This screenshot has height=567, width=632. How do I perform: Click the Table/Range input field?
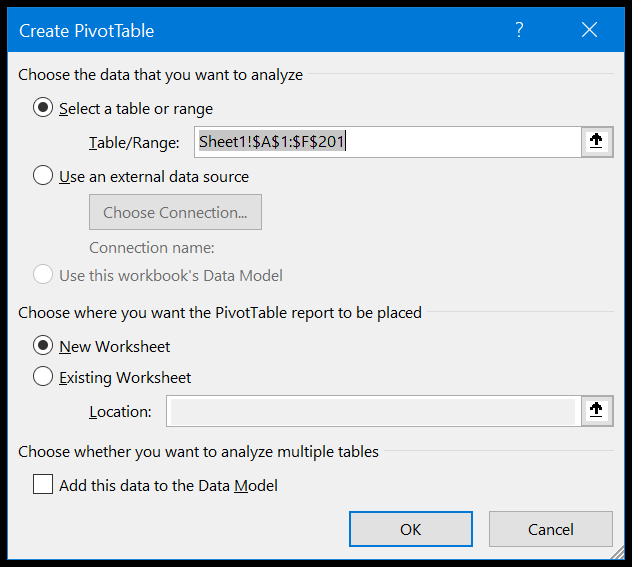click(387, 142)
